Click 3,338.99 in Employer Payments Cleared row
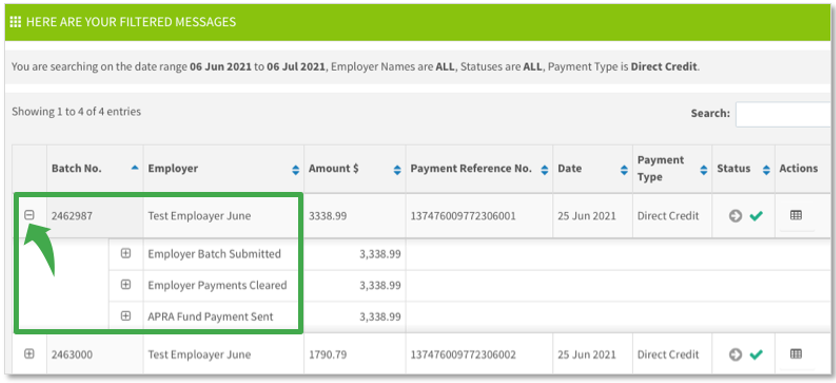The width and height of the screenshot is (836, 383). [380, 285]
